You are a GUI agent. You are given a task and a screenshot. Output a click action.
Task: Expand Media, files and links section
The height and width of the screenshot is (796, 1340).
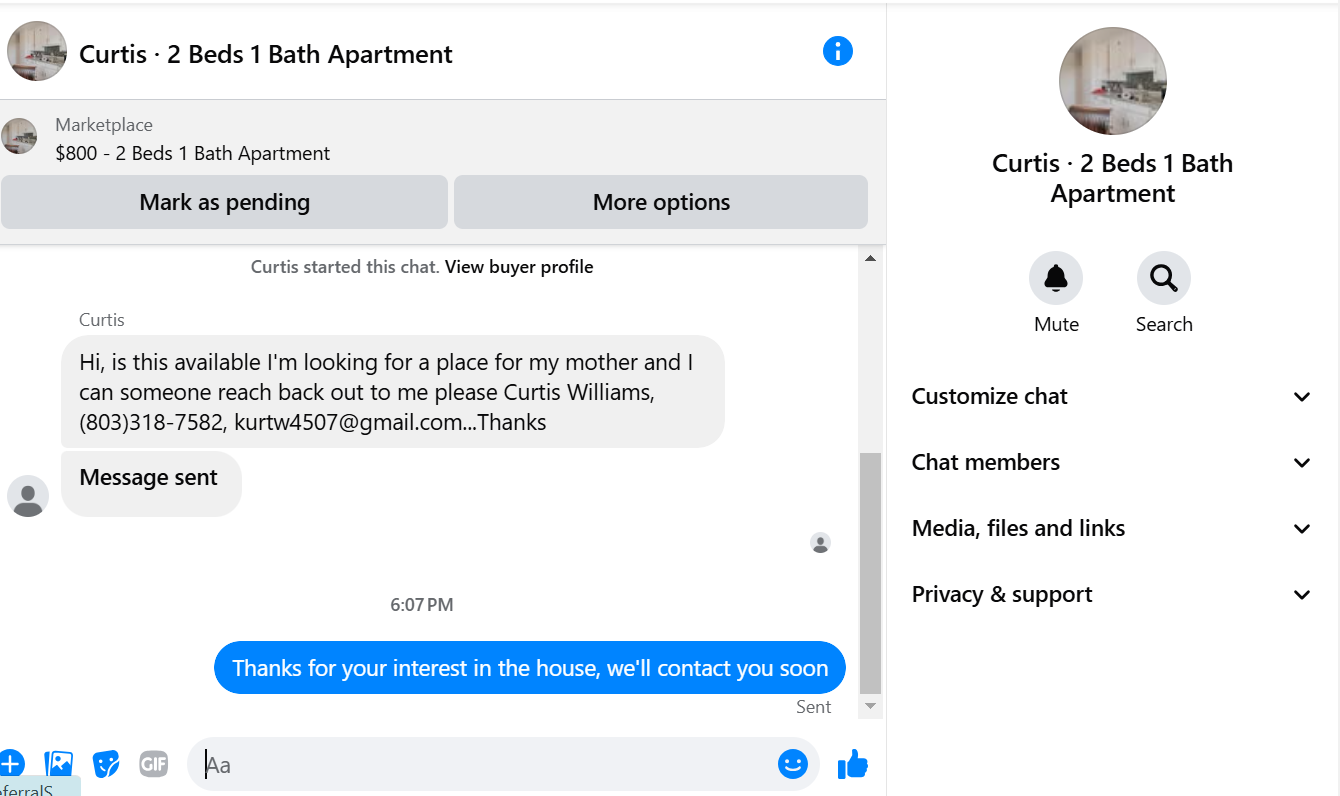1112,528
